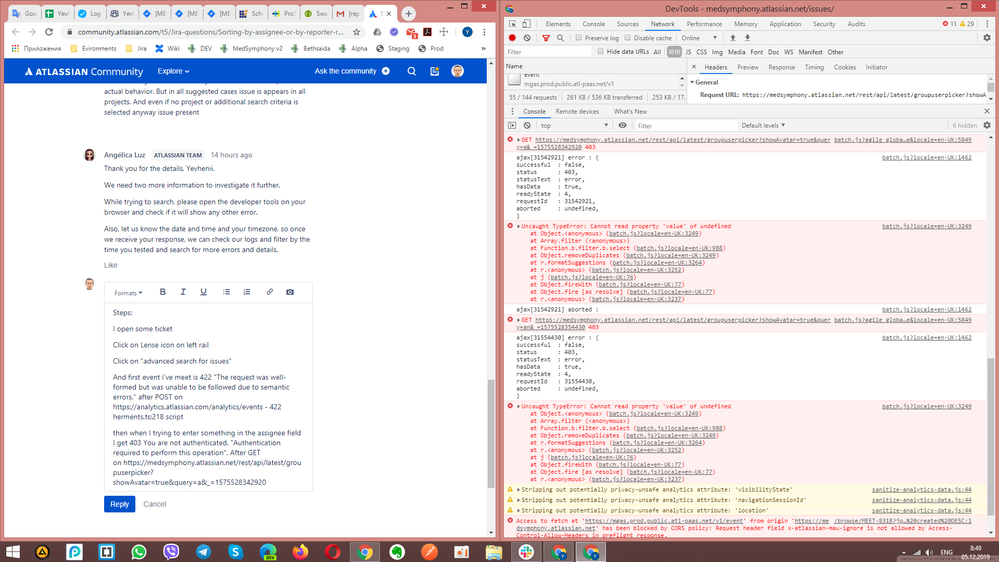Click the Italic formatting icon in reply editor
Screen dimensions: 999x562
click(x=183, y=292)
